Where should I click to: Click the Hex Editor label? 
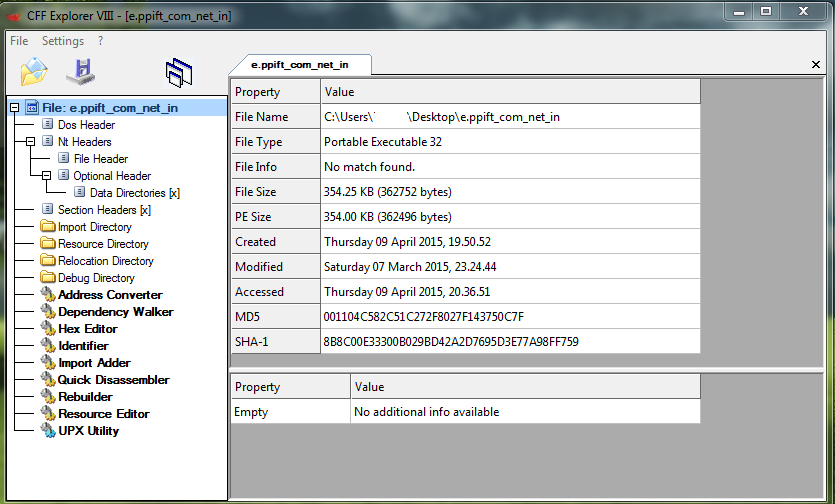88,329
